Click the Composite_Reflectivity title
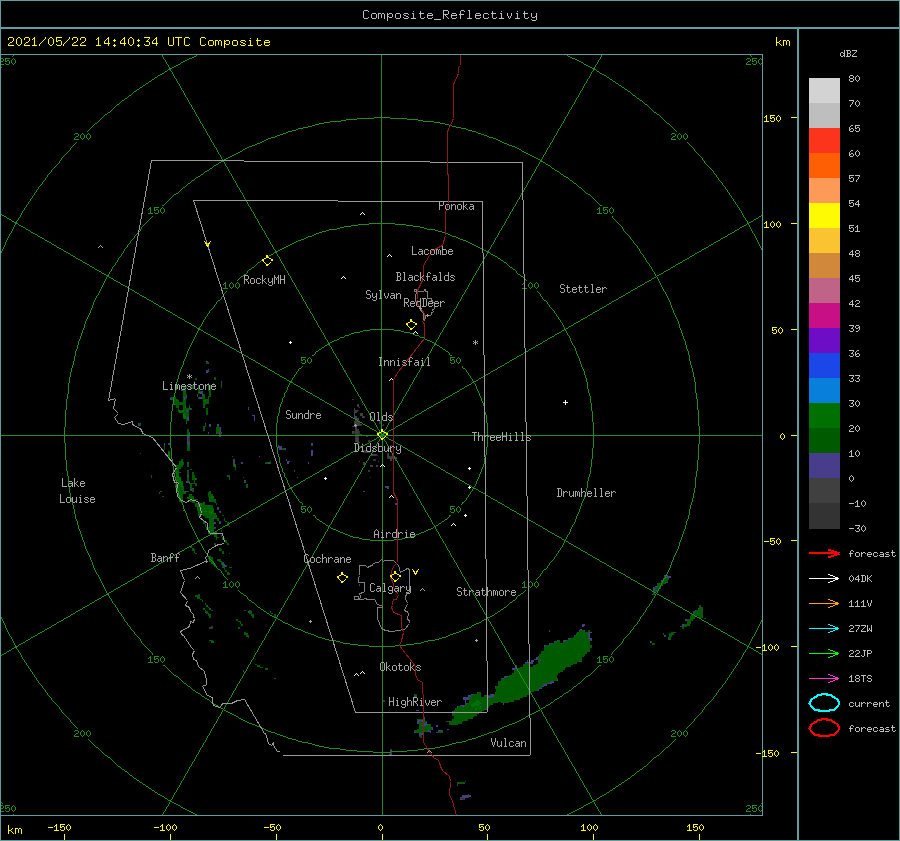Screen dimensions: 900x841 pyautogui.click(x=450, y=15)
